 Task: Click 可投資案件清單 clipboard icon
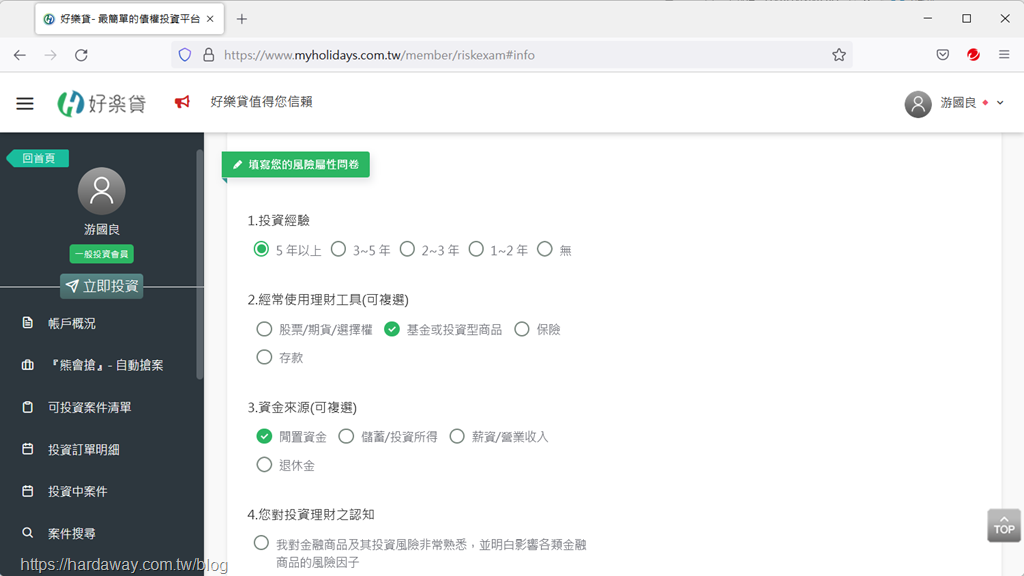[x=27, y=407]
